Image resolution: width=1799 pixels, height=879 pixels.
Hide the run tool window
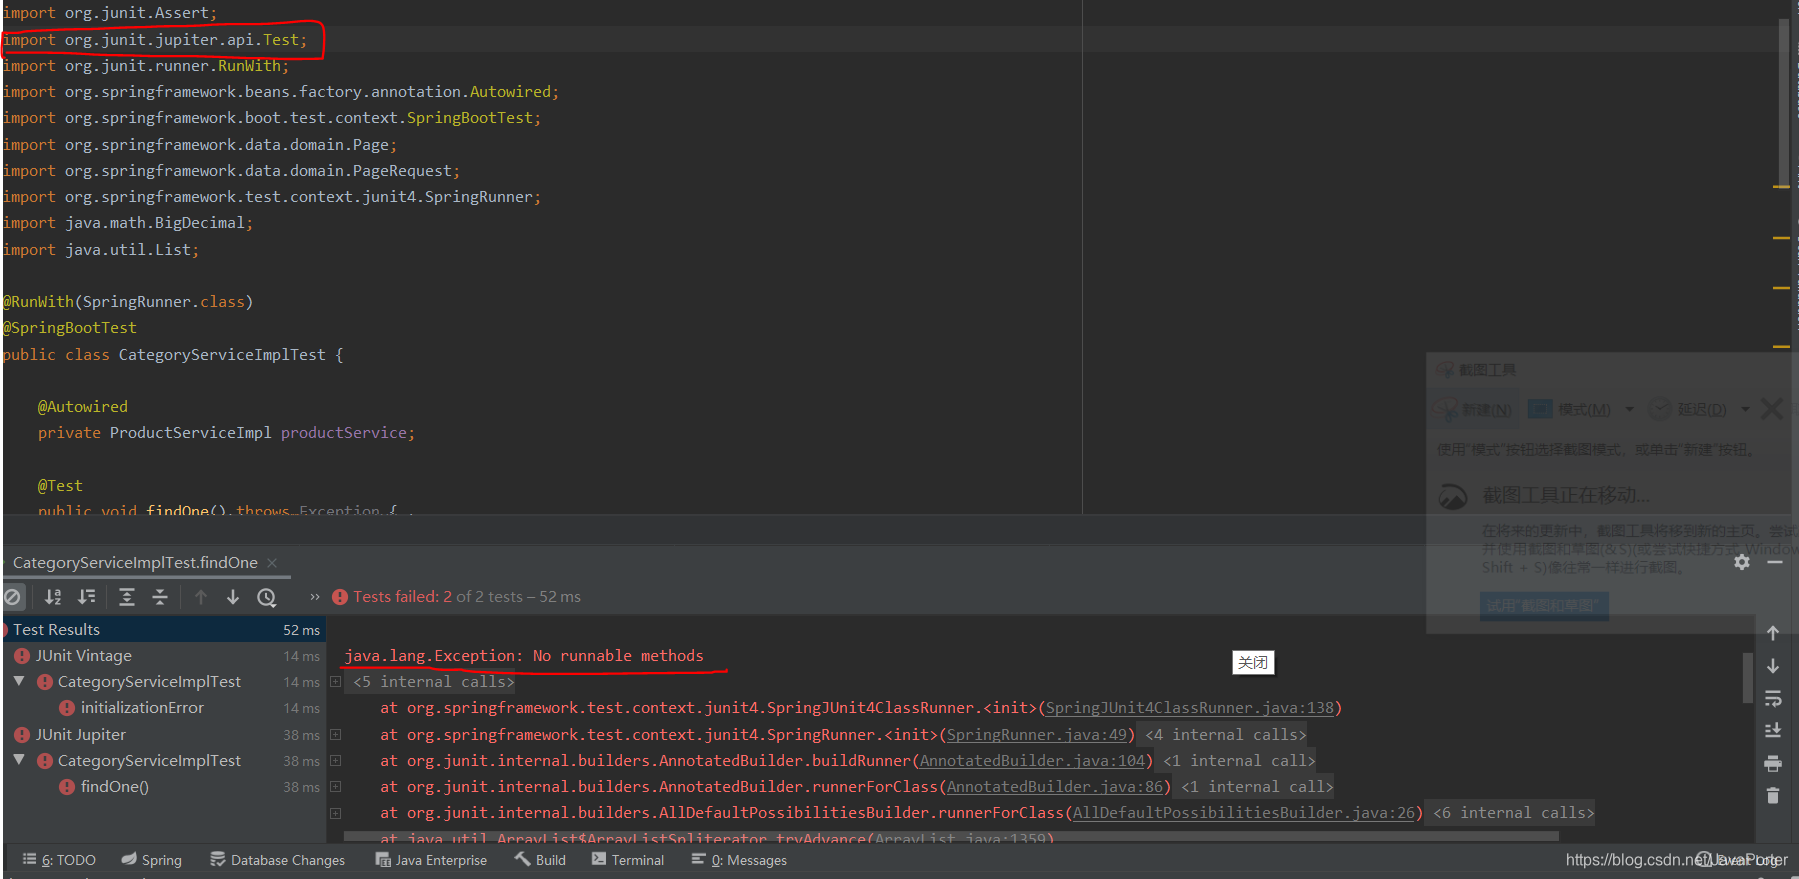coord(1775,562)
